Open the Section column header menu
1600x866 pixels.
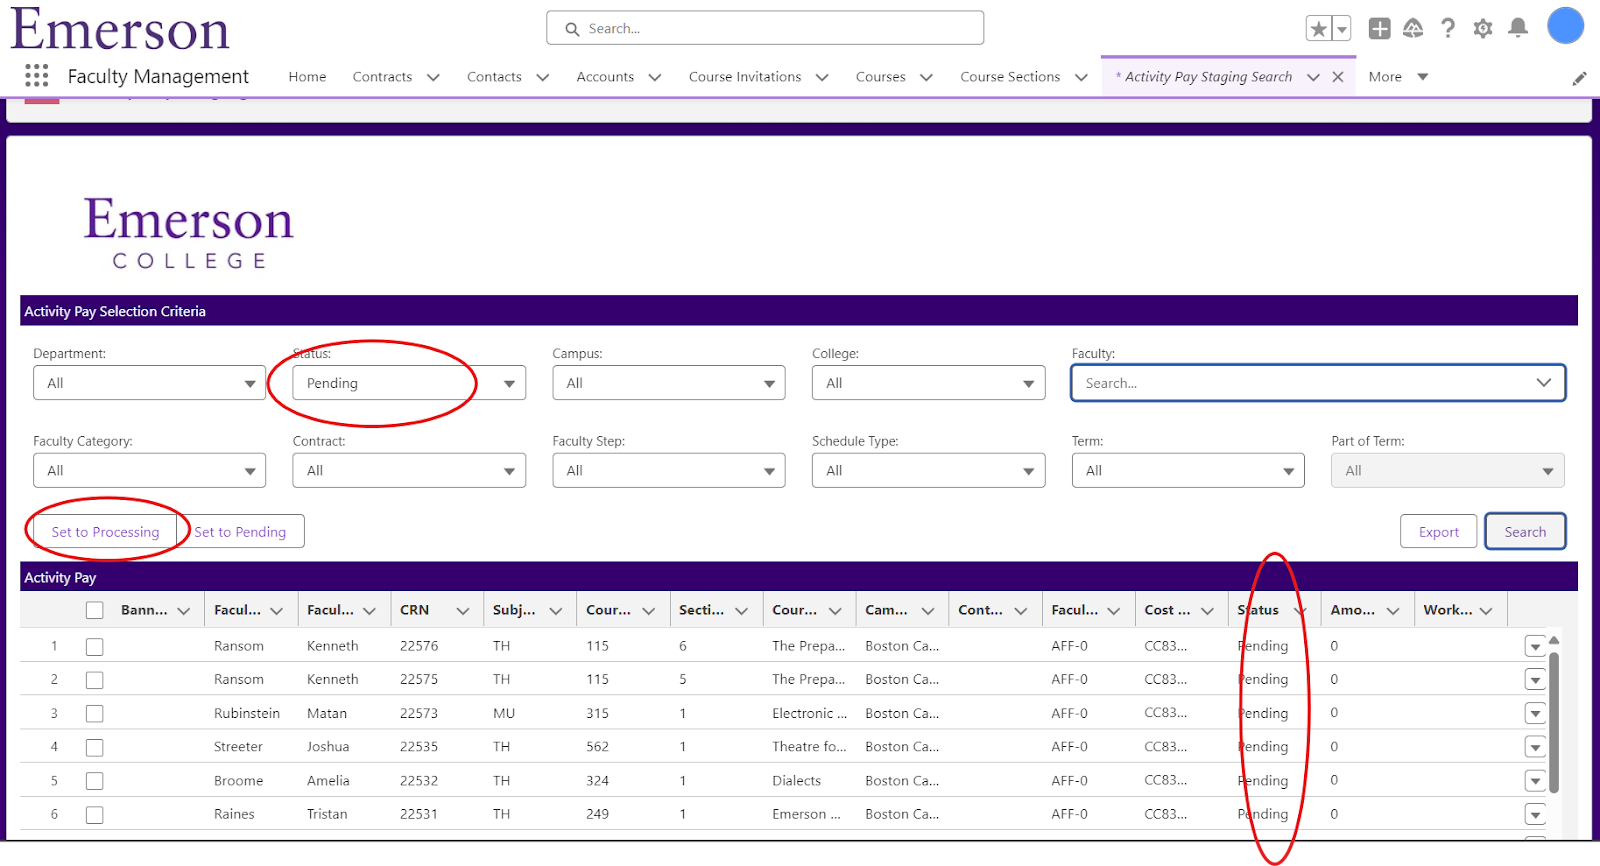742,611
